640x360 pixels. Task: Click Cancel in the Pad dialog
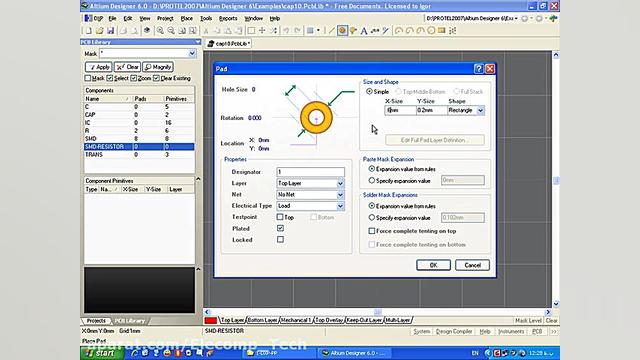click(x=472, y=265)
